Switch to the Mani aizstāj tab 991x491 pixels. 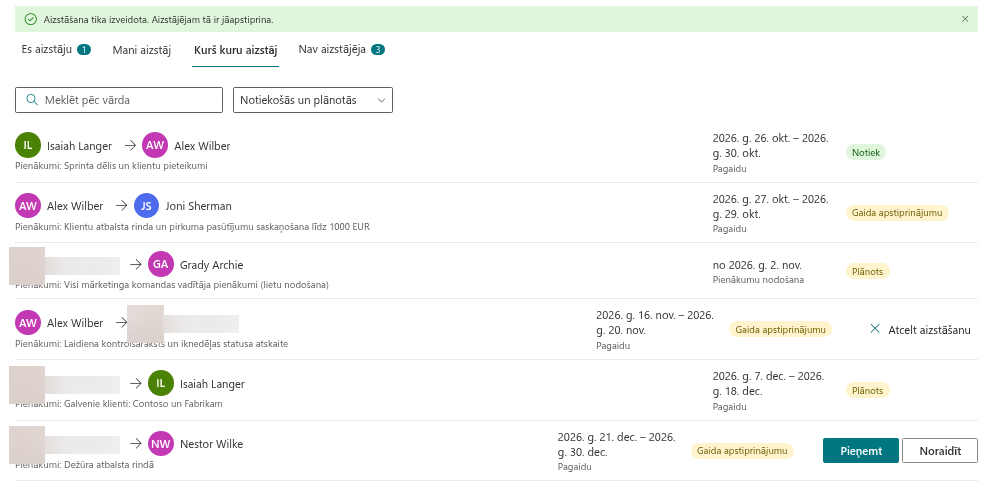point(142,51)
